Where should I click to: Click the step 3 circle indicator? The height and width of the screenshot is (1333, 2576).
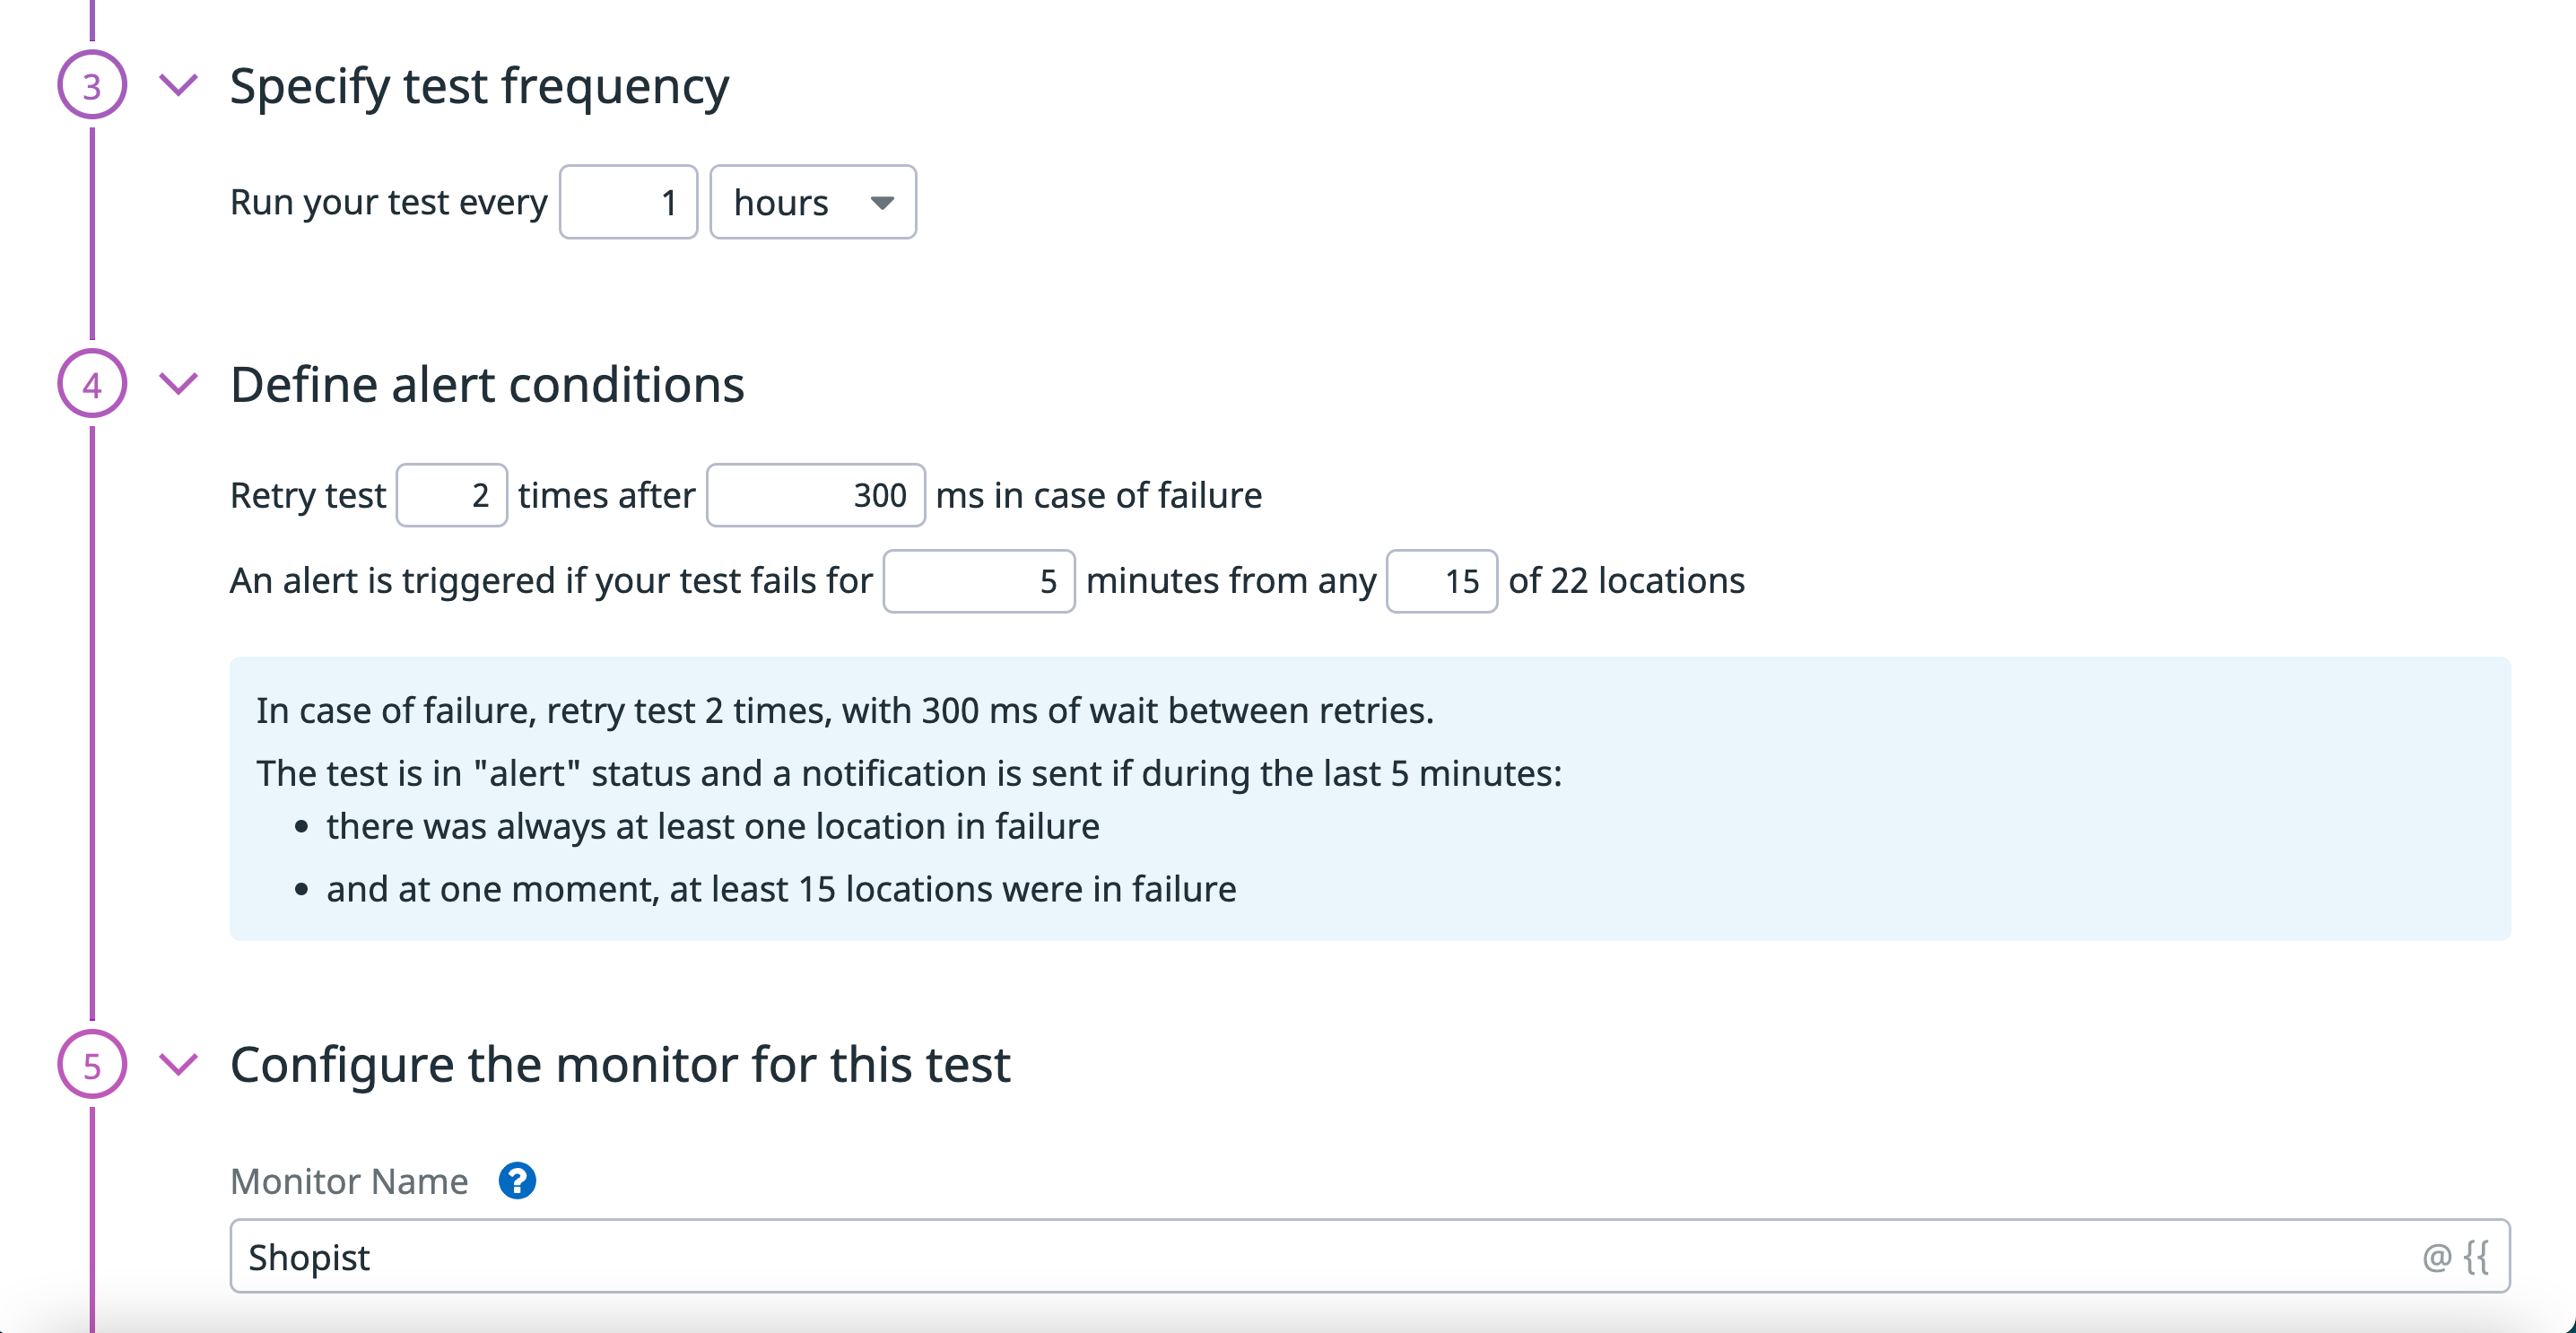[92, 85]
